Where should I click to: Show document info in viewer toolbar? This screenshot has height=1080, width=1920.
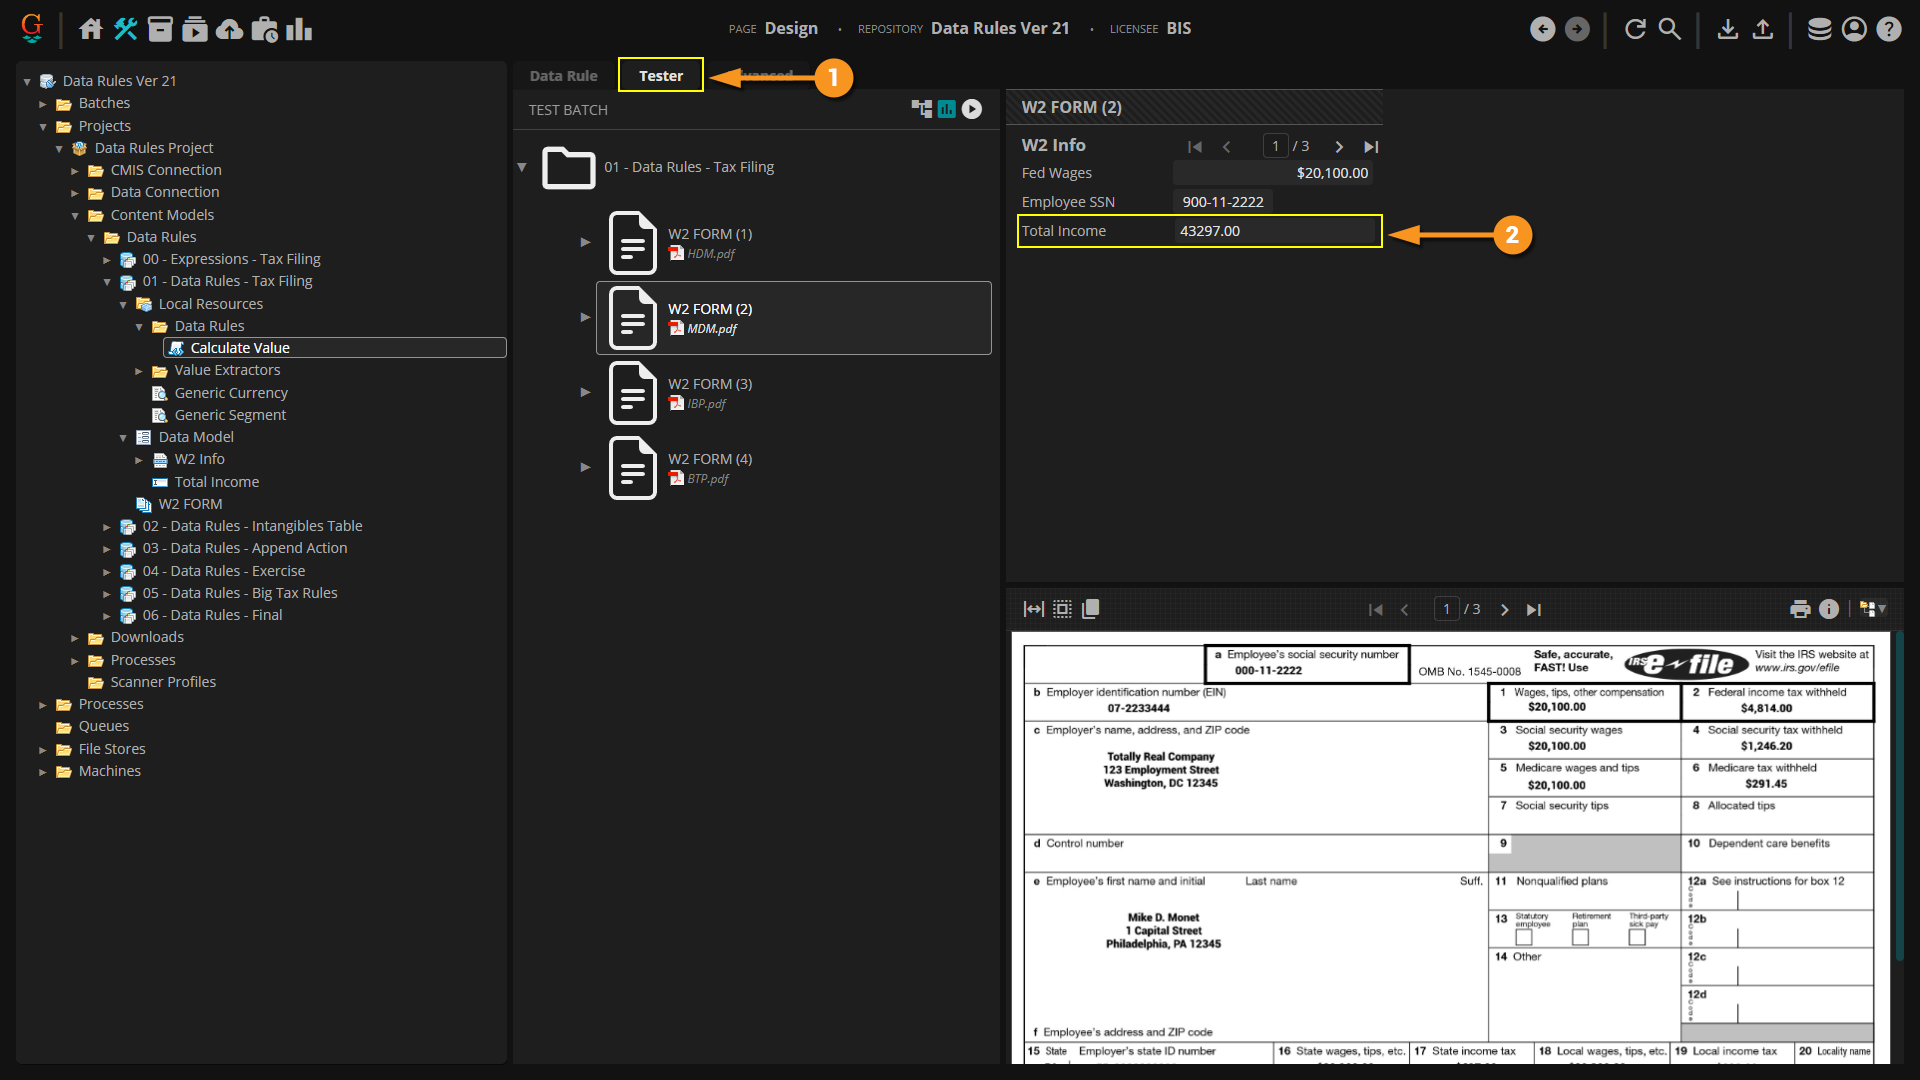pos(1829,609)
